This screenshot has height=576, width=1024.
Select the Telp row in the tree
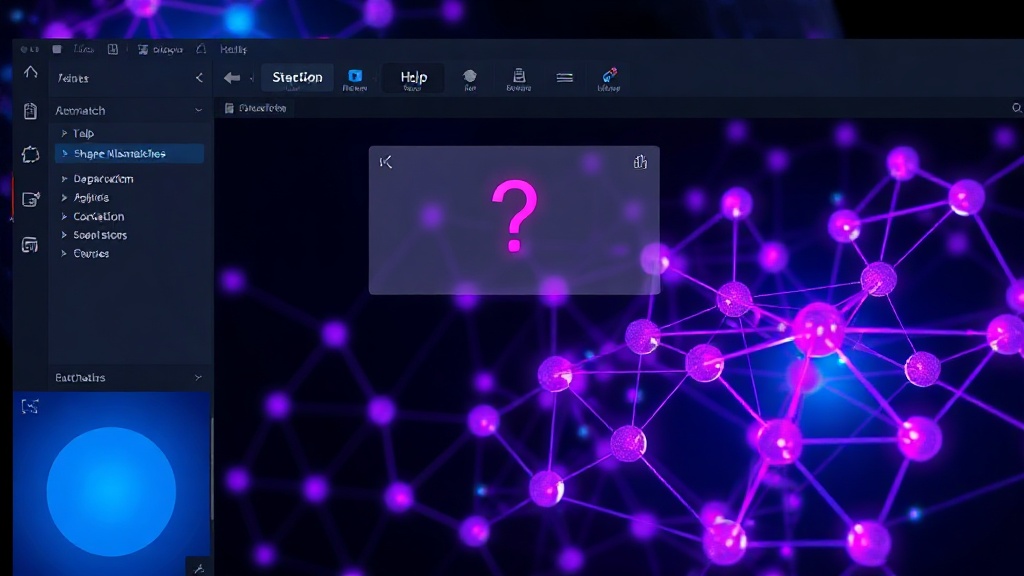(129, 133)
